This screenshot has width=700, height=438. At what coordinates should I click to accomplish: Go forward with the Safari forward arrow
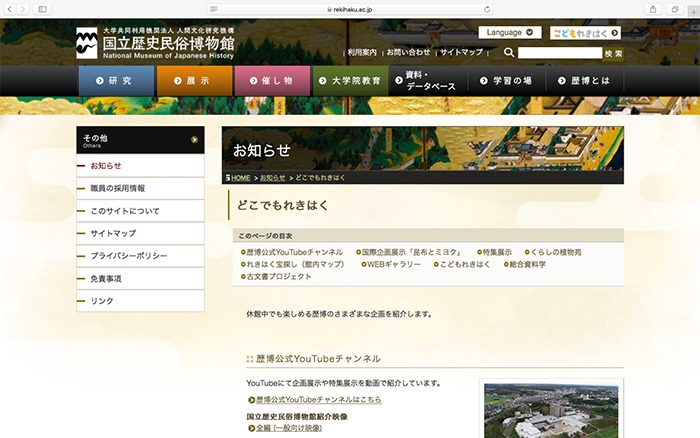[23, 9]
